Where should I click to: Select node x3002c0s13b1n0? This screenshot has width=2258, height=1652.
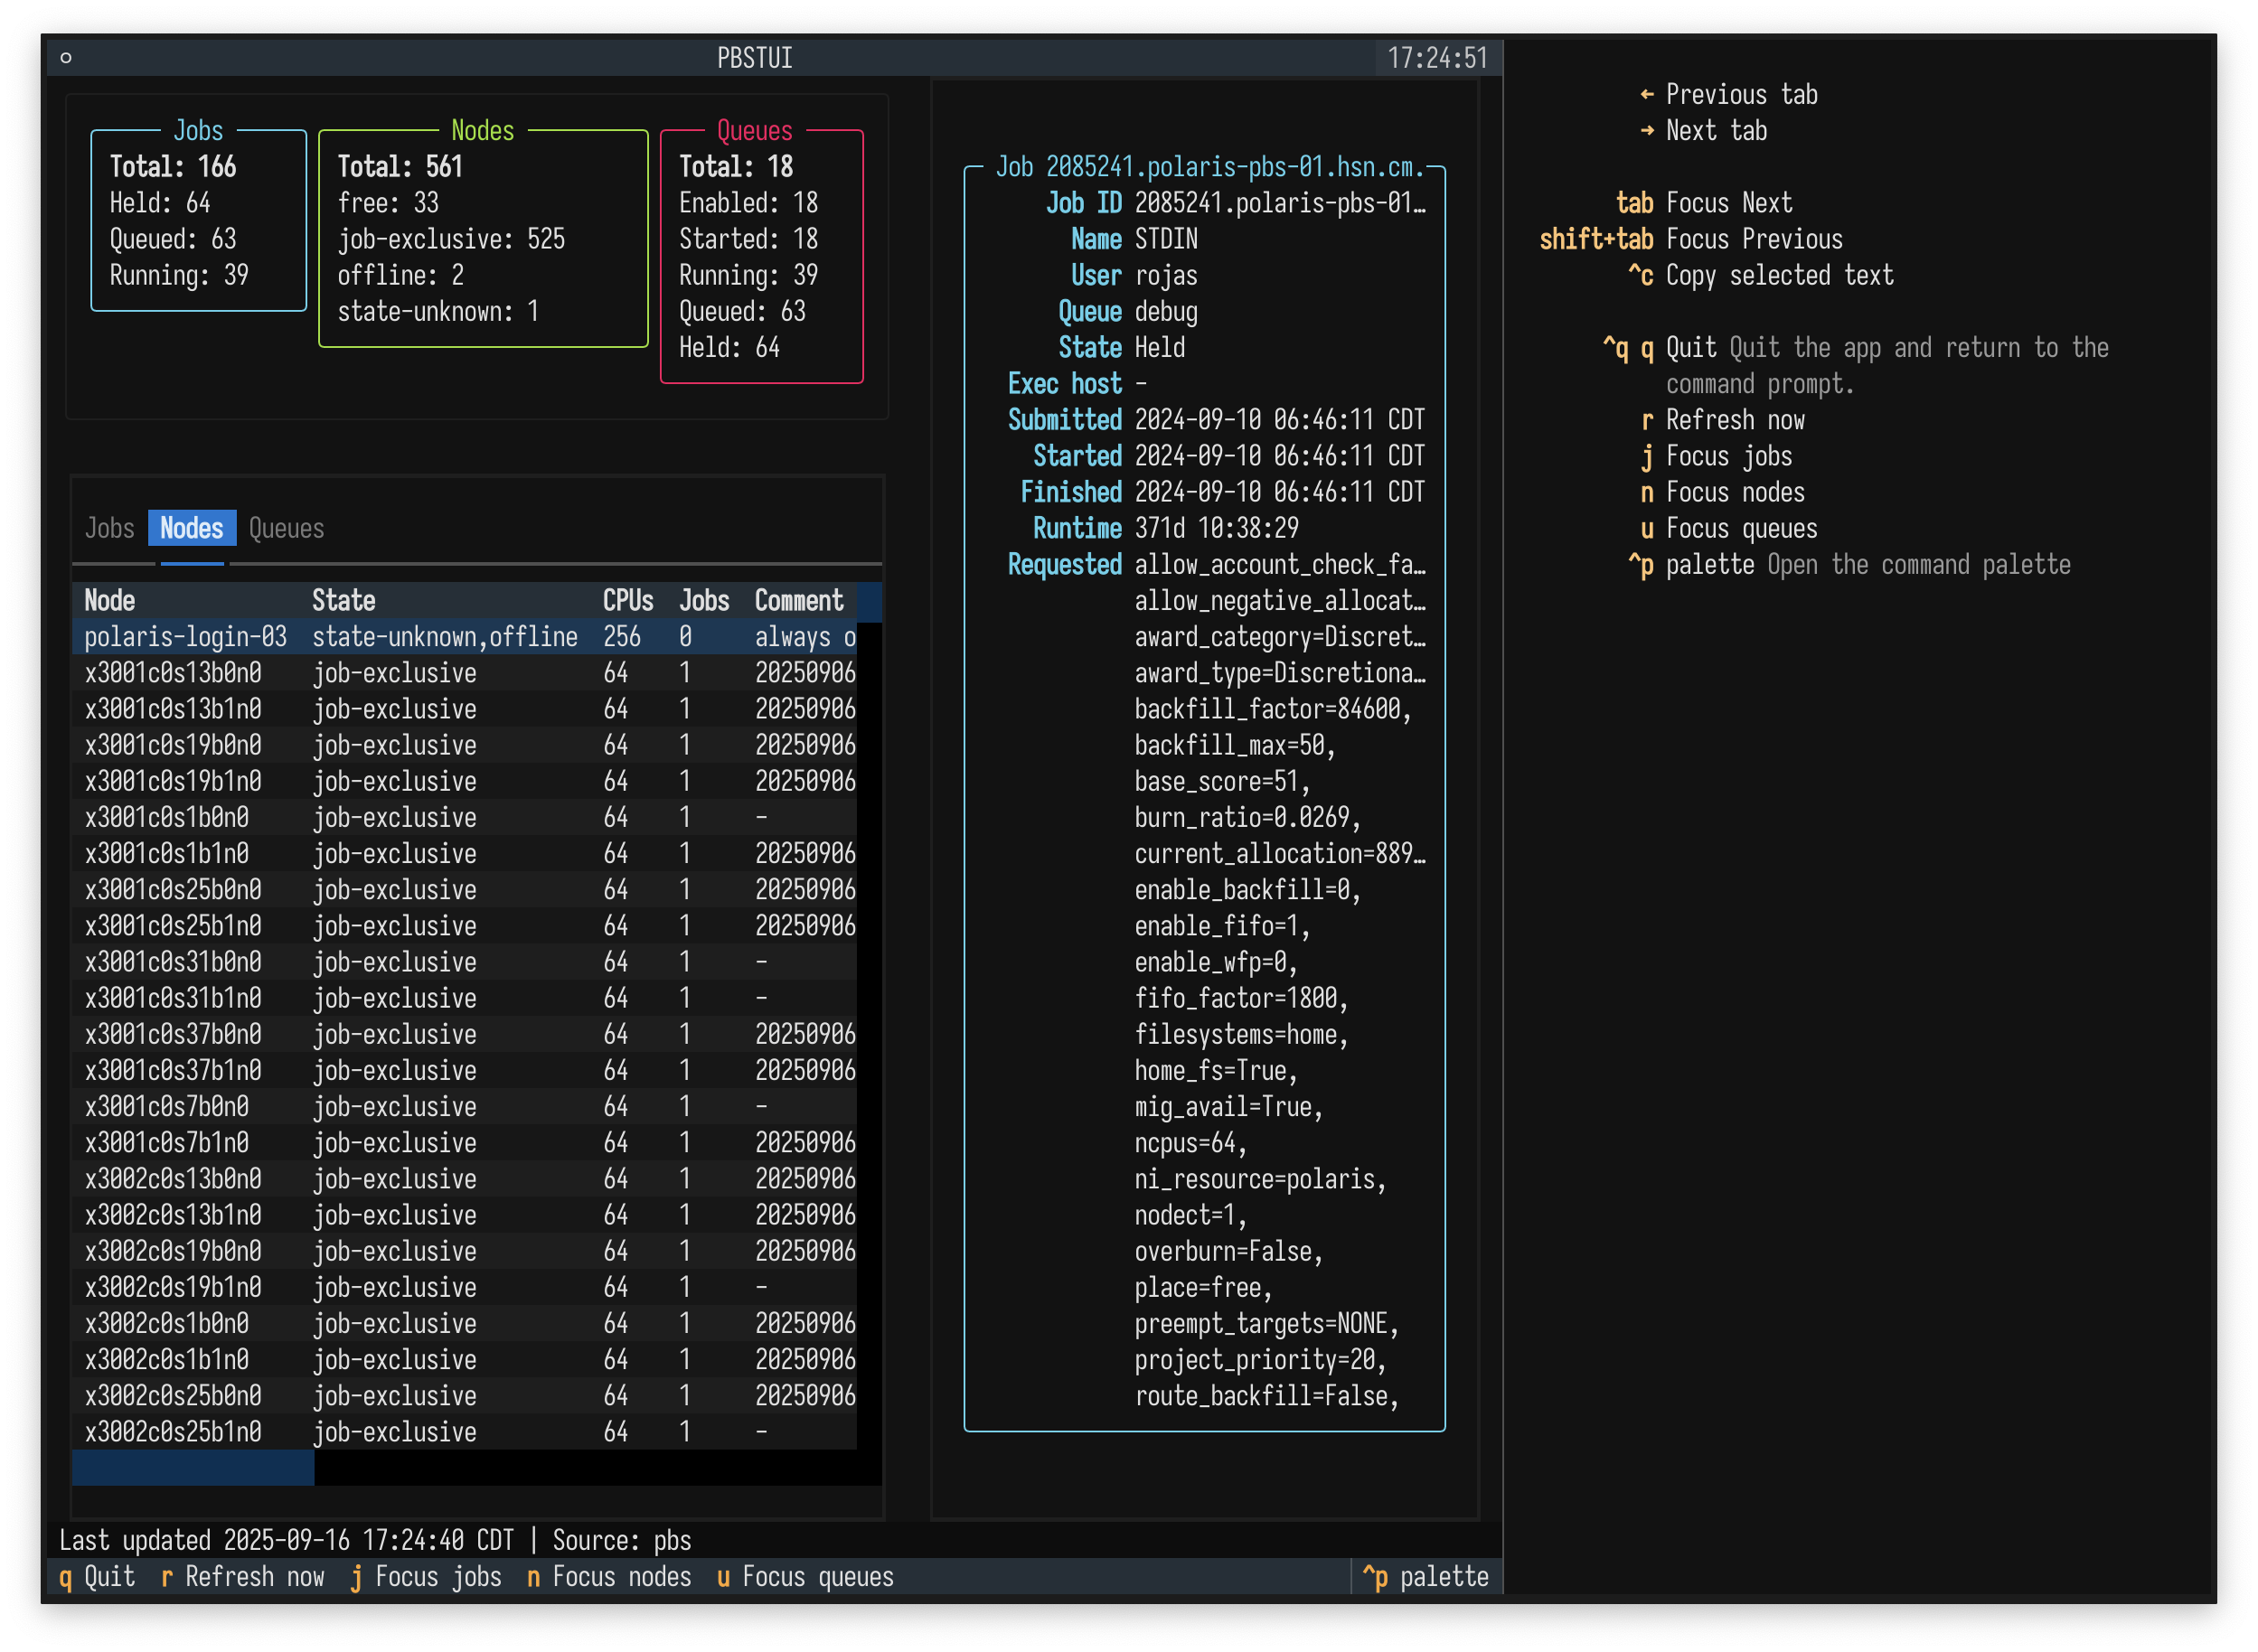(x=465, y=1215)
